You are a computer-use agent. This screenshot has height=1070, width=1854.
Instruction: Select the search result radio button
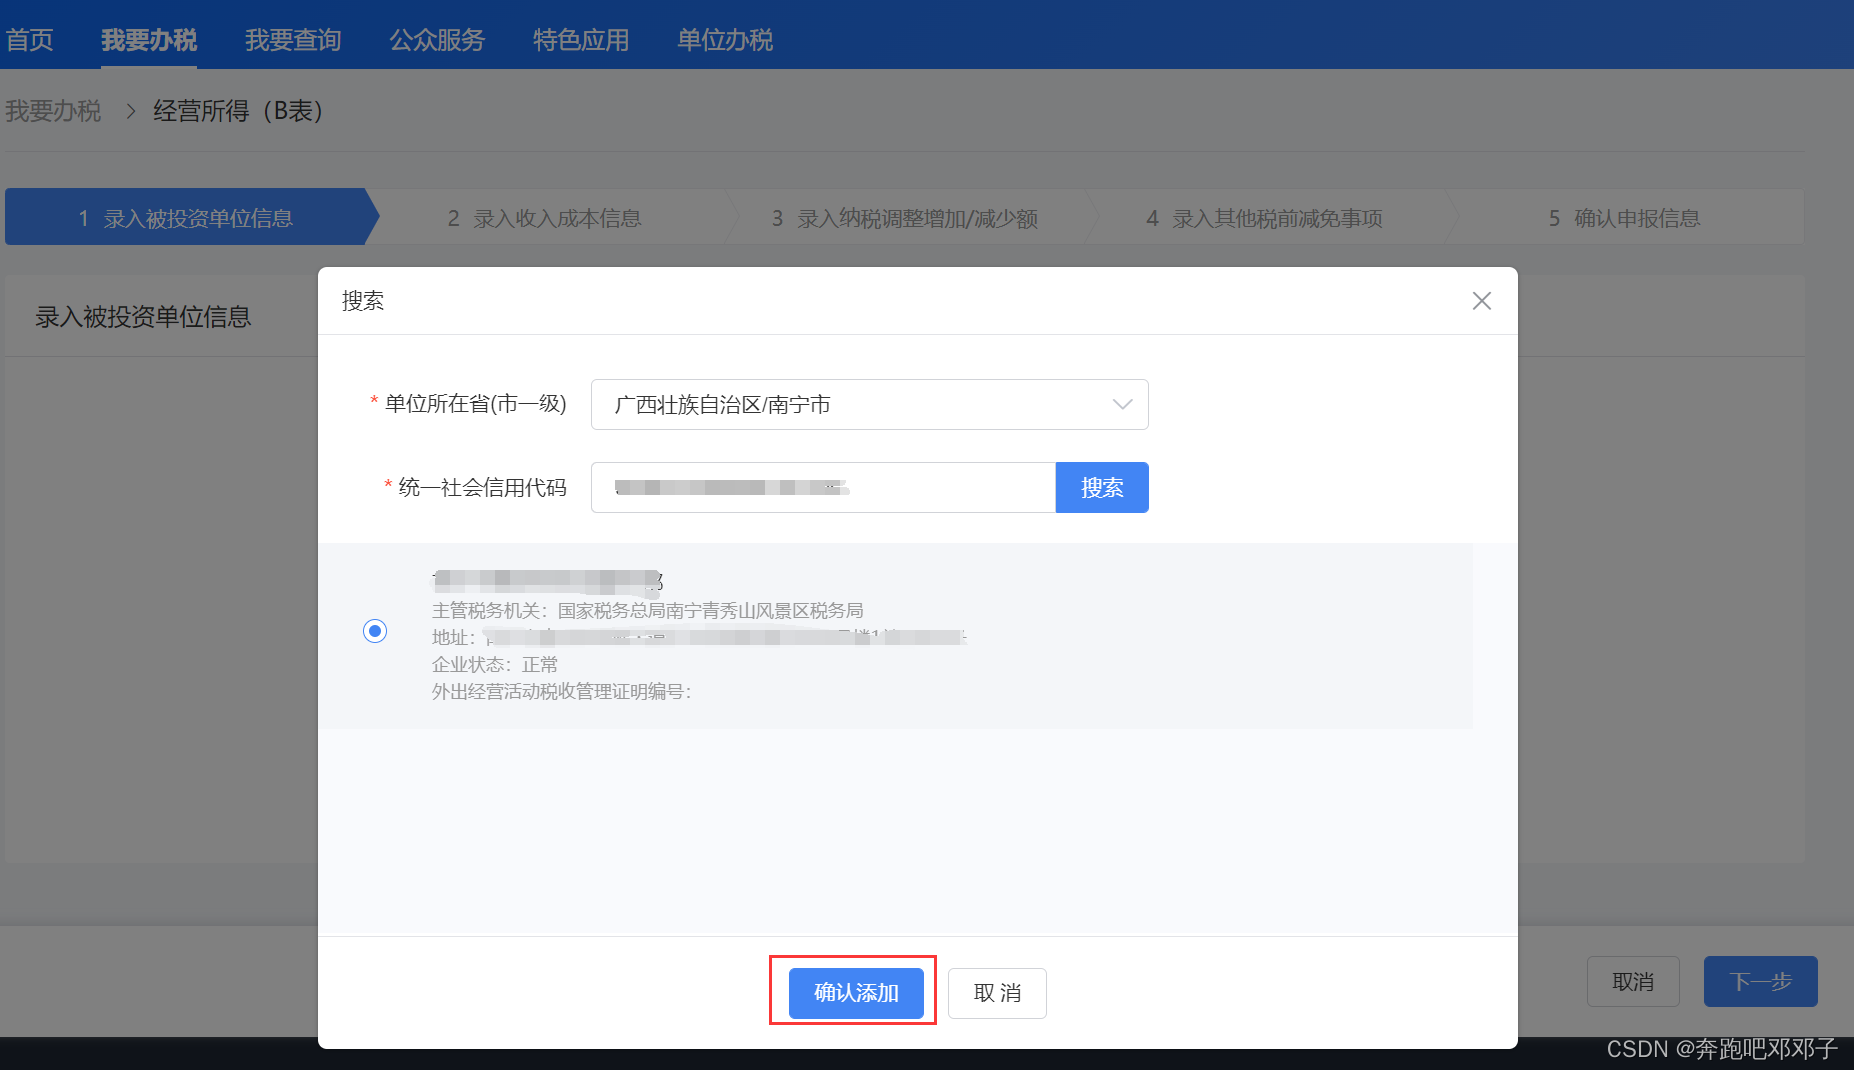pyautogui.click(x=375, y=631)
